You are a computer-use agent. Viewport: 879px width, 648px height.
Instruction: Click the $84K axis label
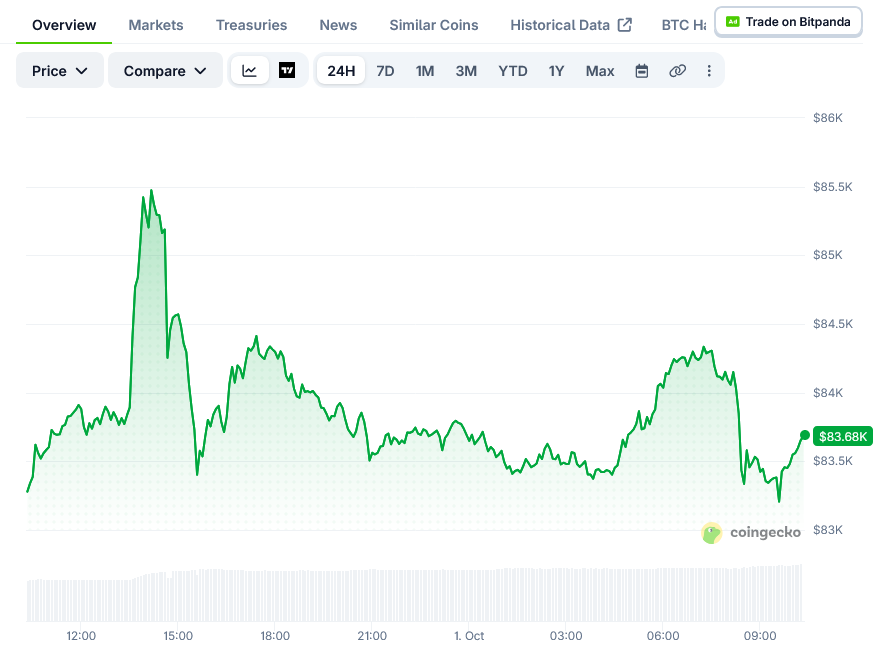coord(828,393)
